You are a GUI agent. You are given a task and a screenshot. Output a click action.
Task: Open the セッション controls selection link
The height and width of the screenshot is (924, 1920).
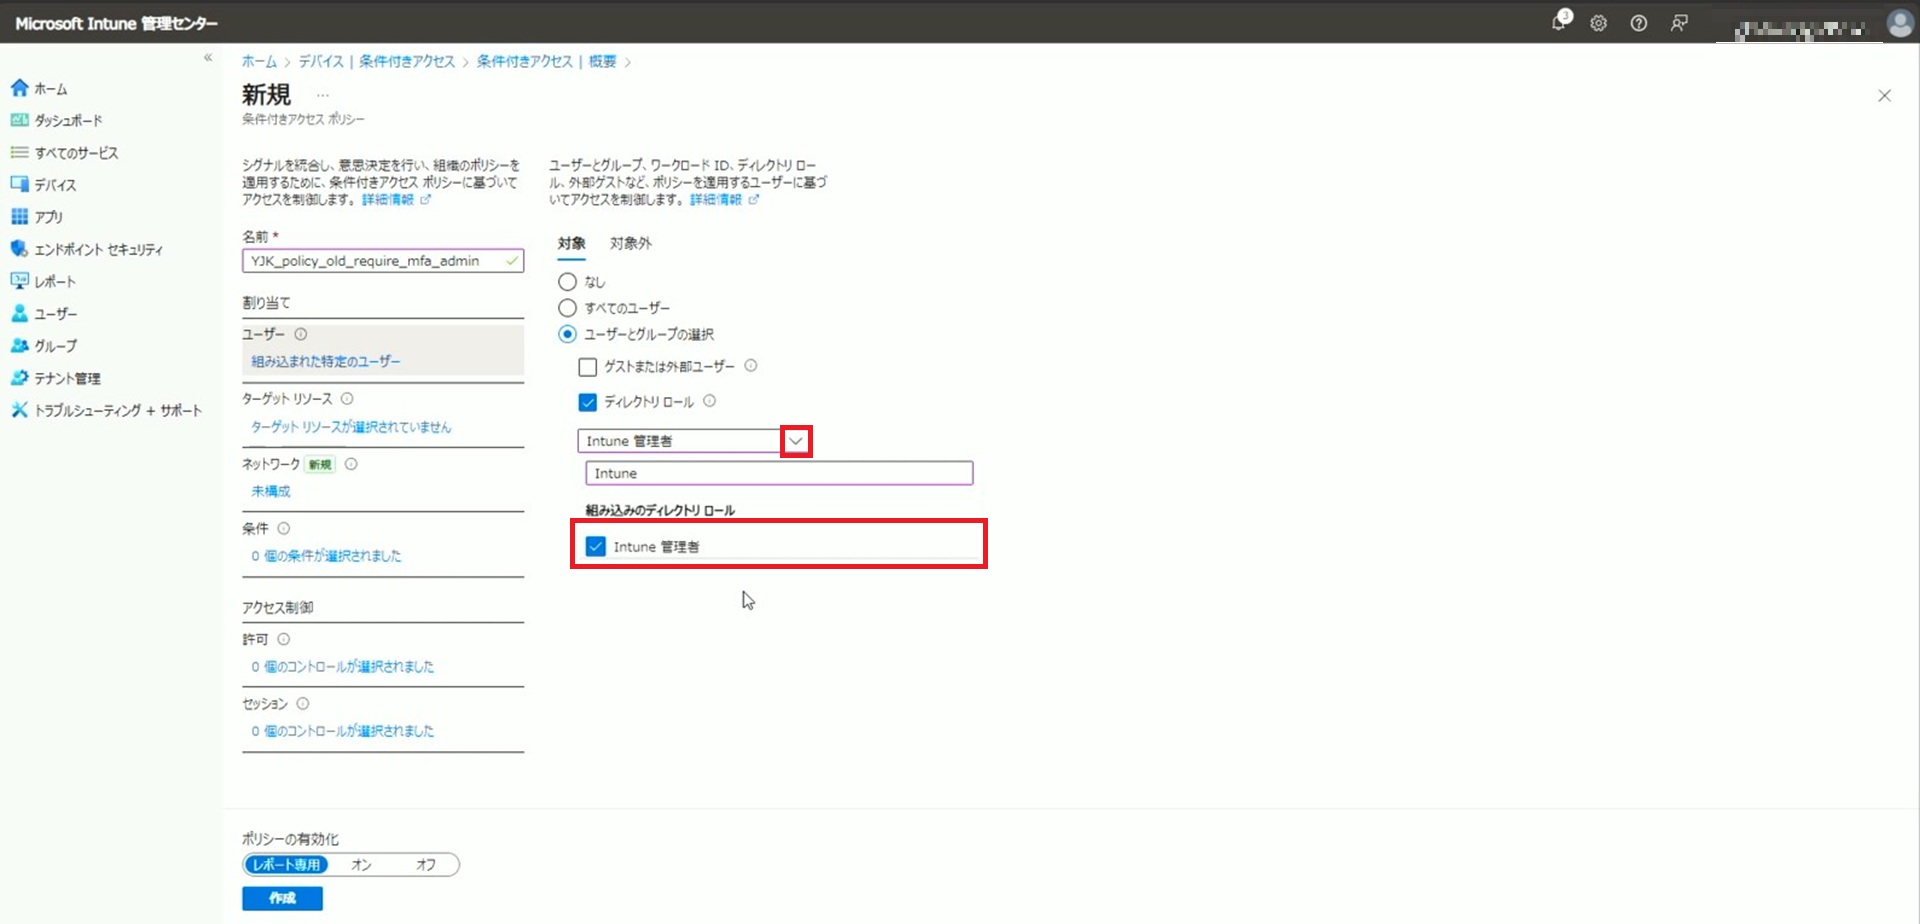342,731
